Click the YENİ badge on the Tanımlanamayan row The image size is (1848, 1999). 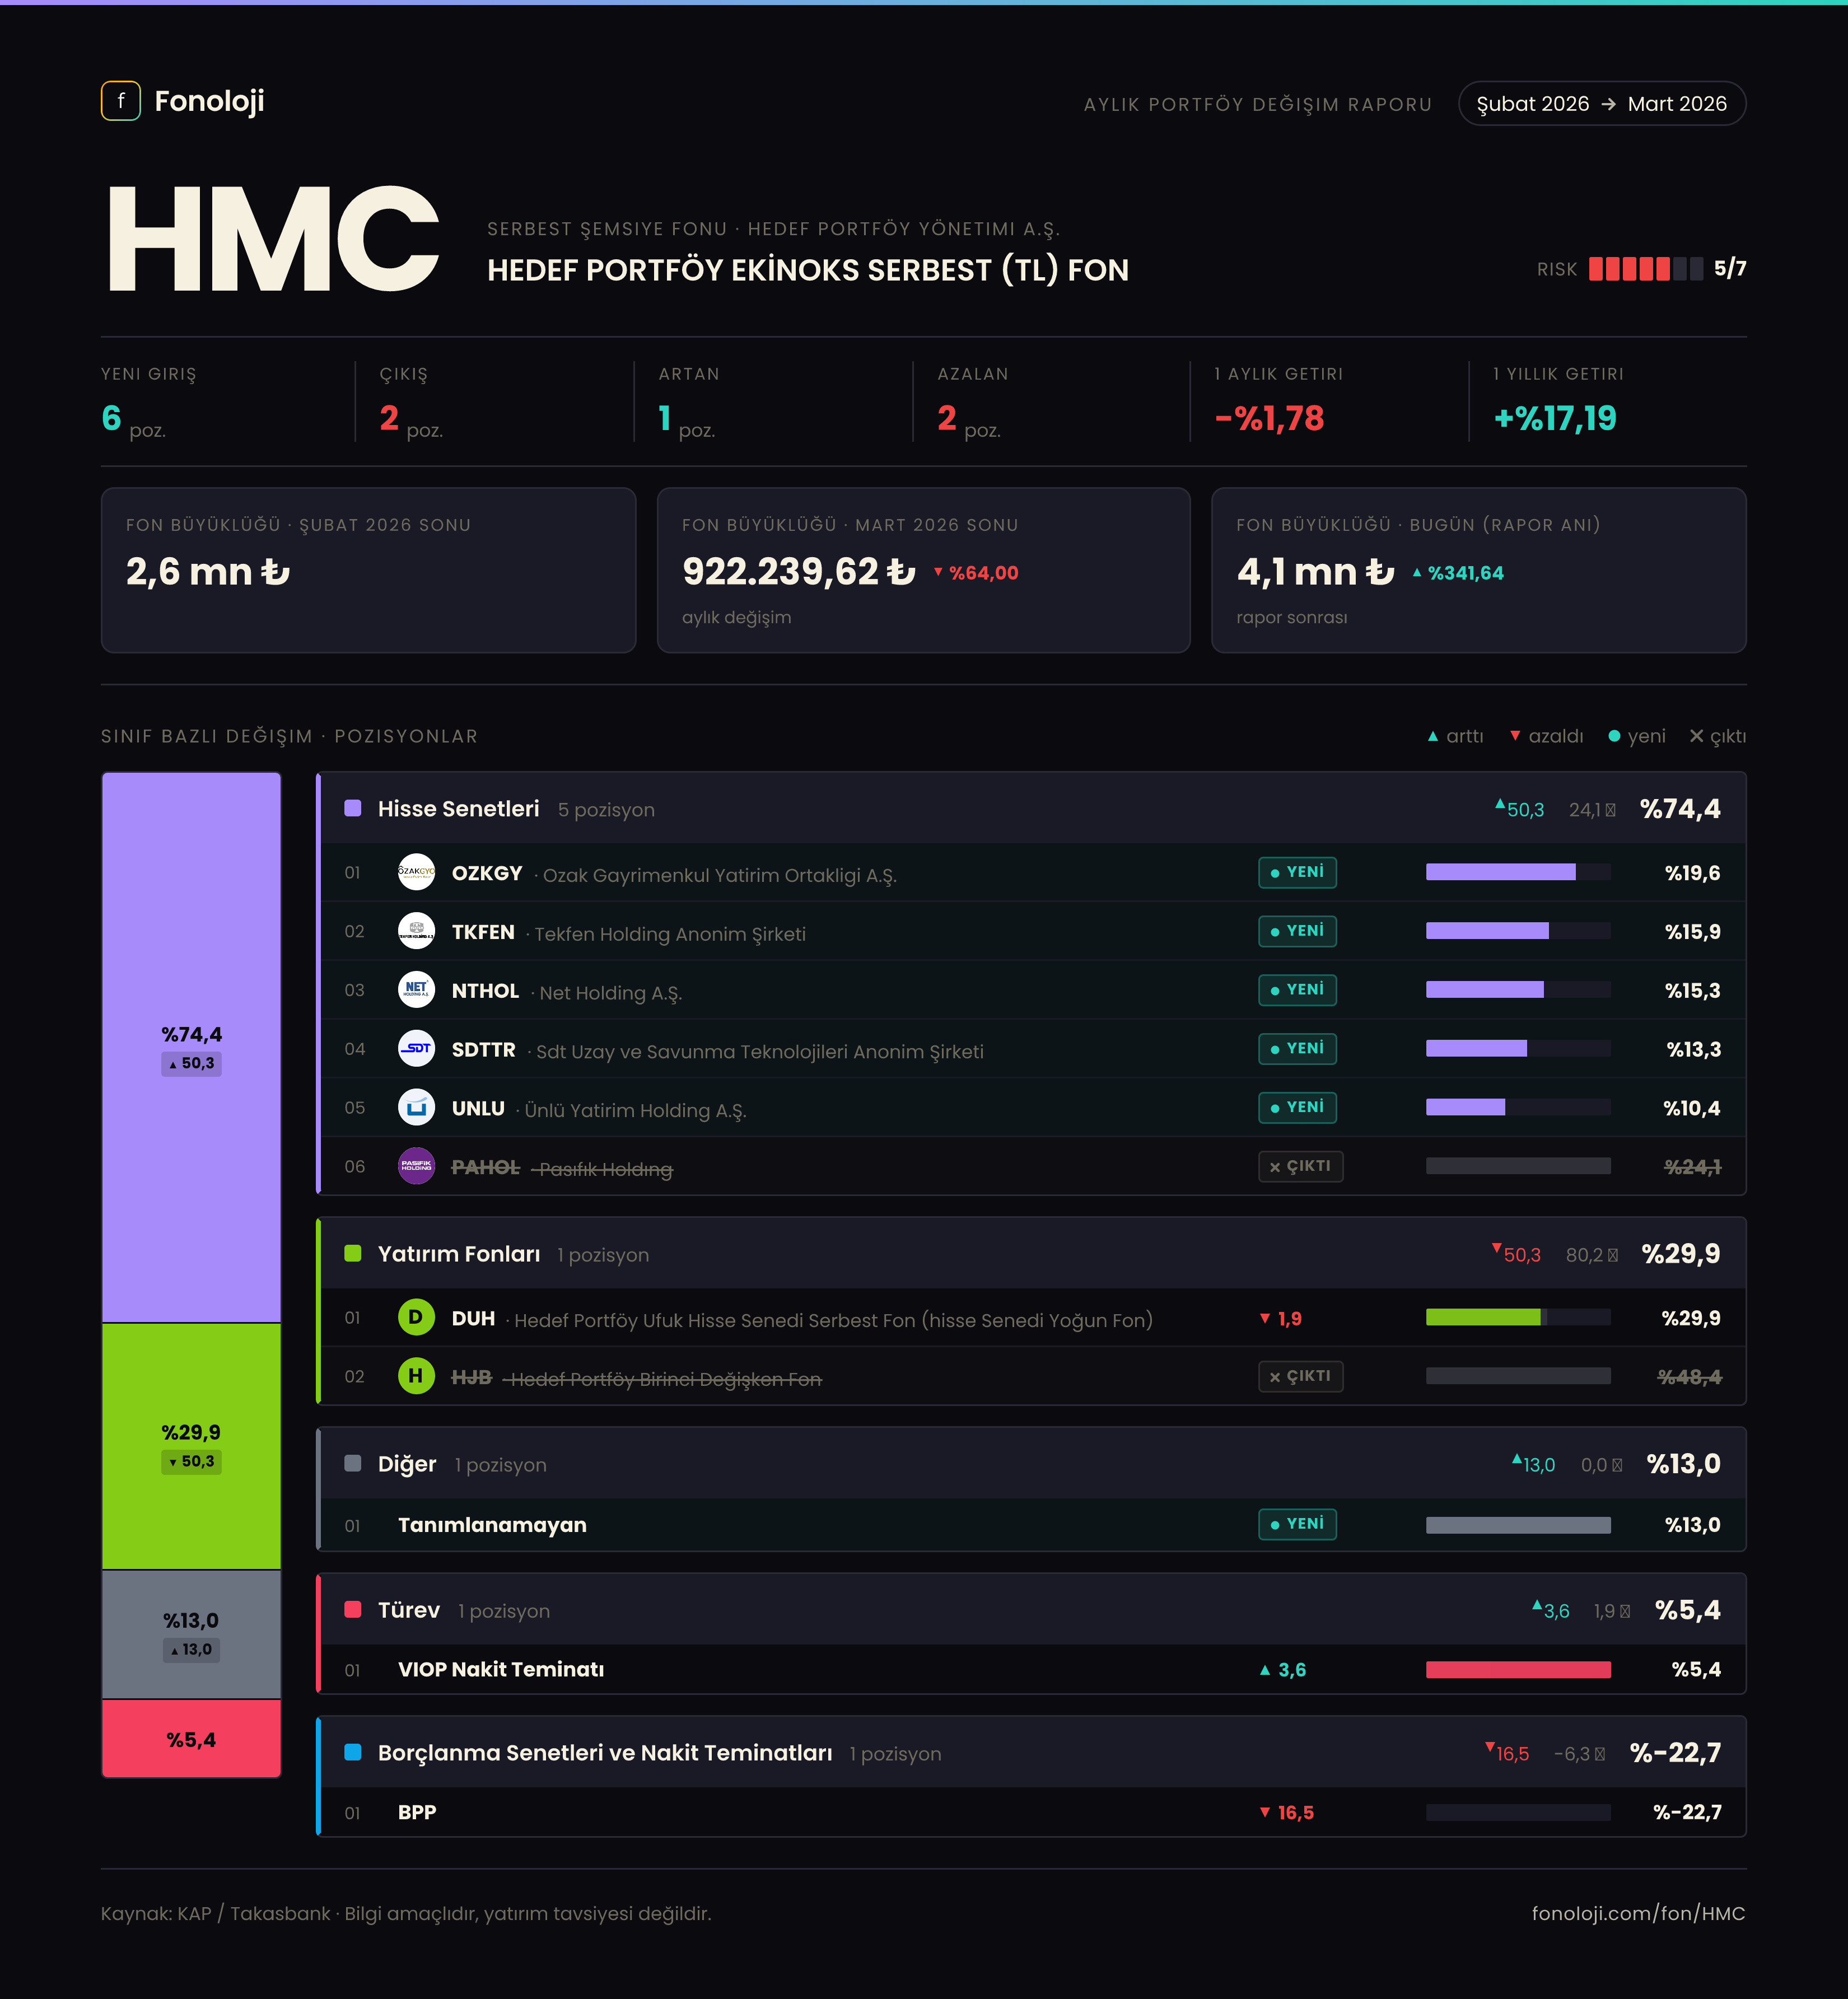click(x=1297, y=1524)
